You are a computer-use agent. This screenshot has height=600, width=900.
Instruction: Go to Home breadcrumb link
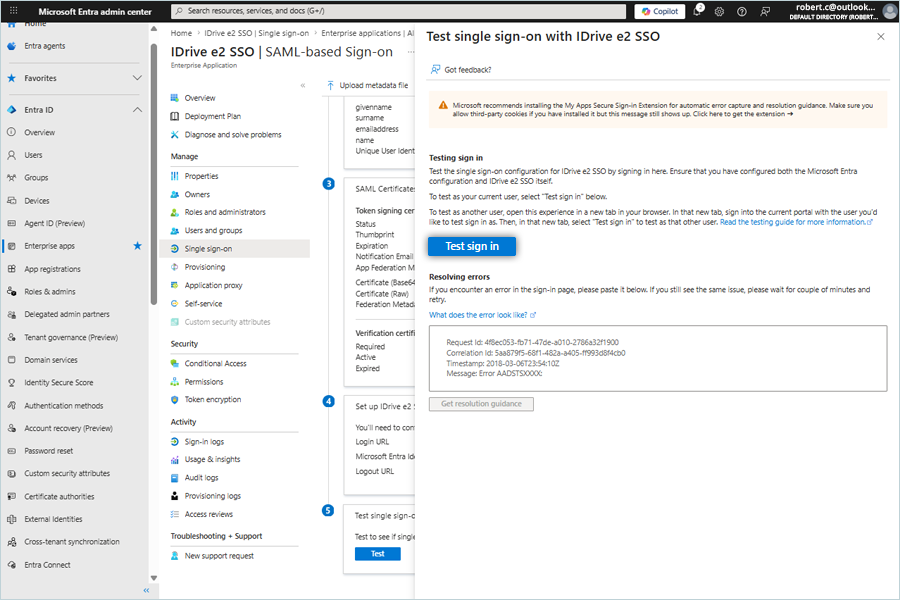click(181, 33)
